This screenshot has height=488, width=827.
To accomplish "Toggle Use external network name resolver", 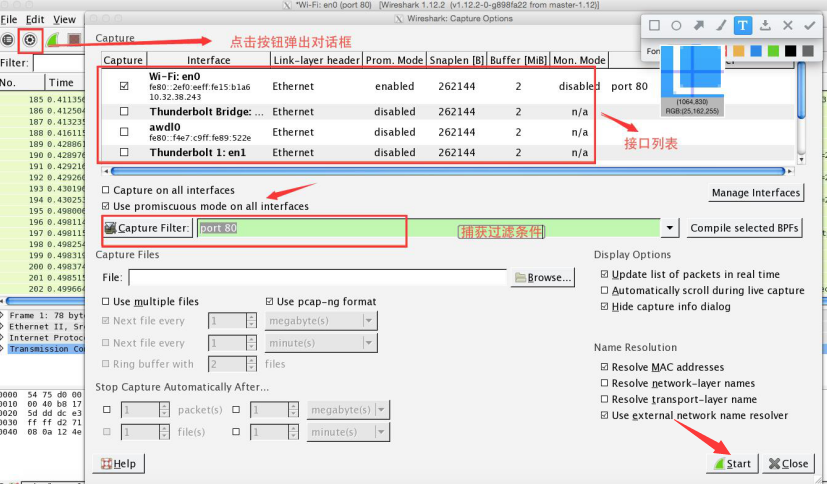I will (x=604, y=415).
